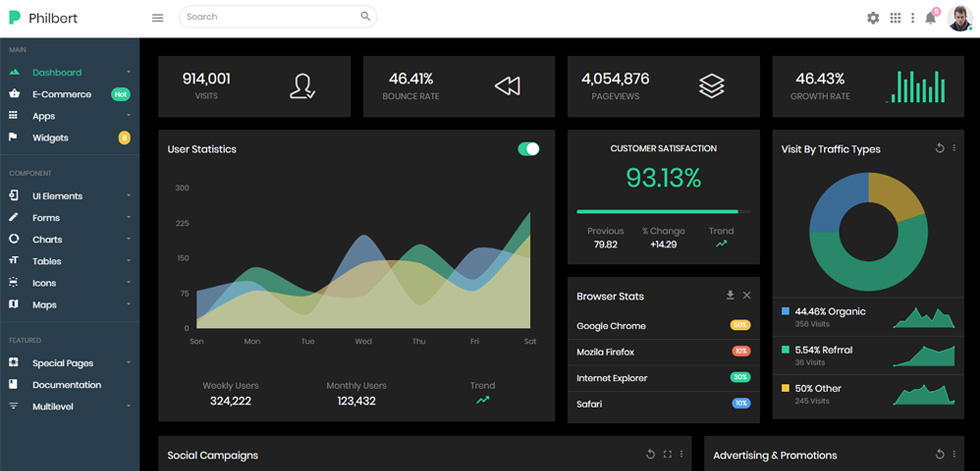Image resolution: width=980 pixels, height=471 pixels.
Task: Expand the Forms menu arrow
Action: pyautogui.click(x=128, y=217)
